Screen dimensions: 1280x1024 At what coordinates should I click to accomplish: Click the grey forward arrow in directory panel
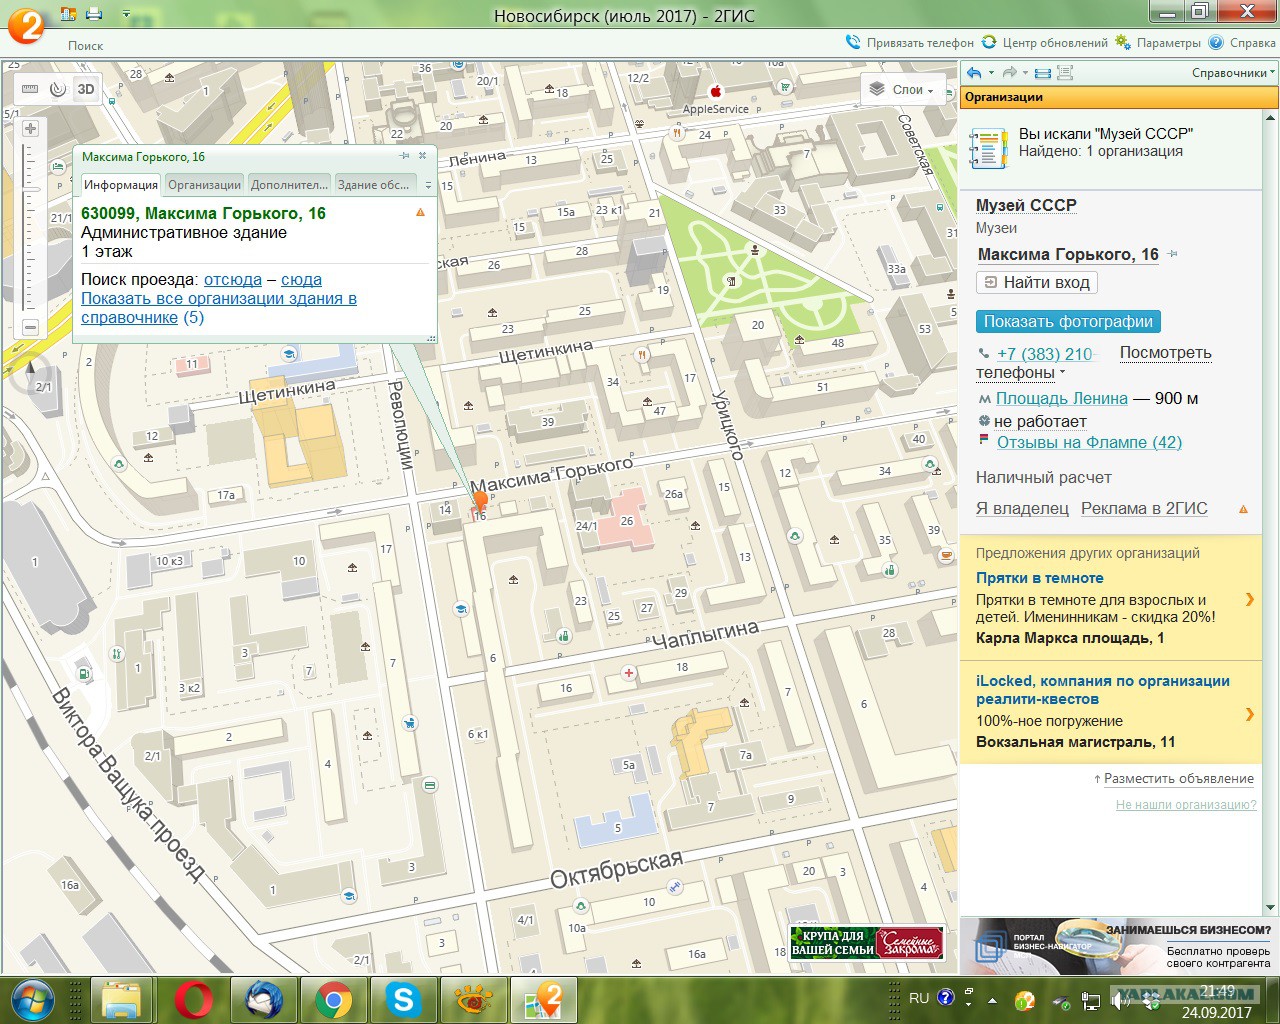pos(1009,73)
